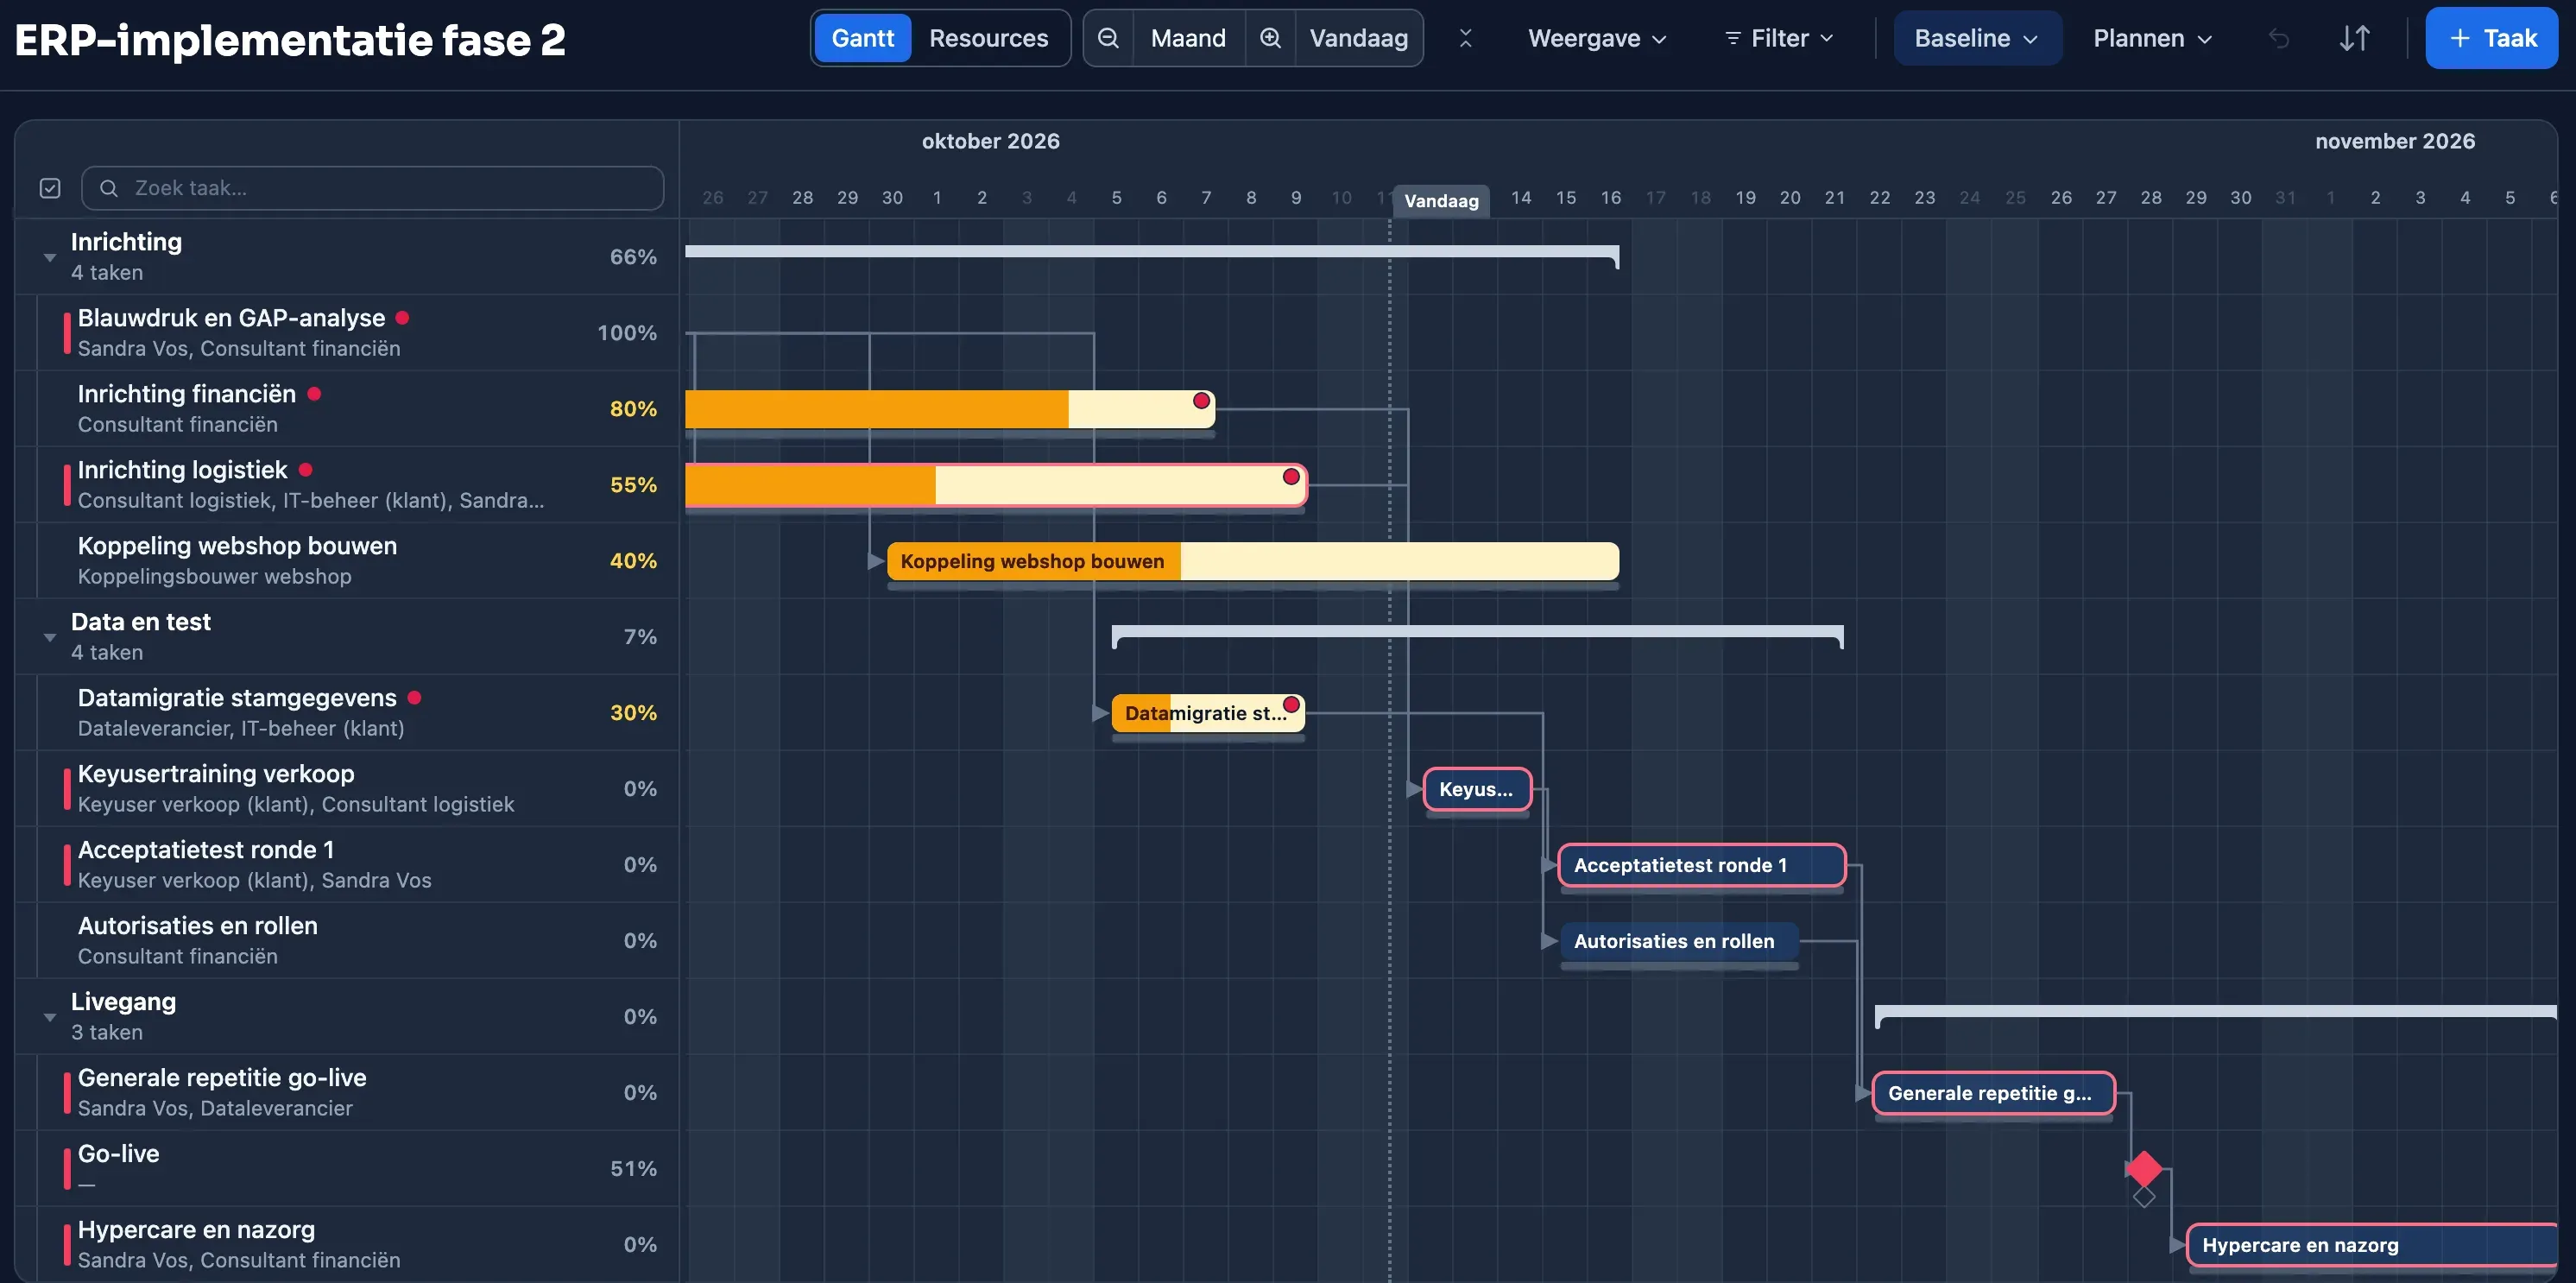Click the zoom out magnifier icon
Screen dimensions: 2576x1283
point(1108,38)
